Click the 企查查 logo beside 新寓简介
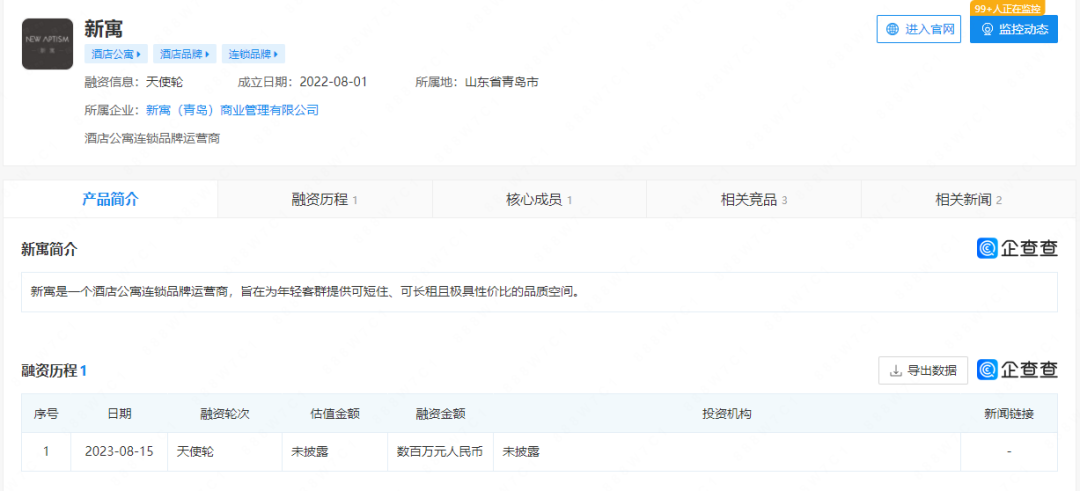The image size is (1080, 491). (x=1017, y=249)
